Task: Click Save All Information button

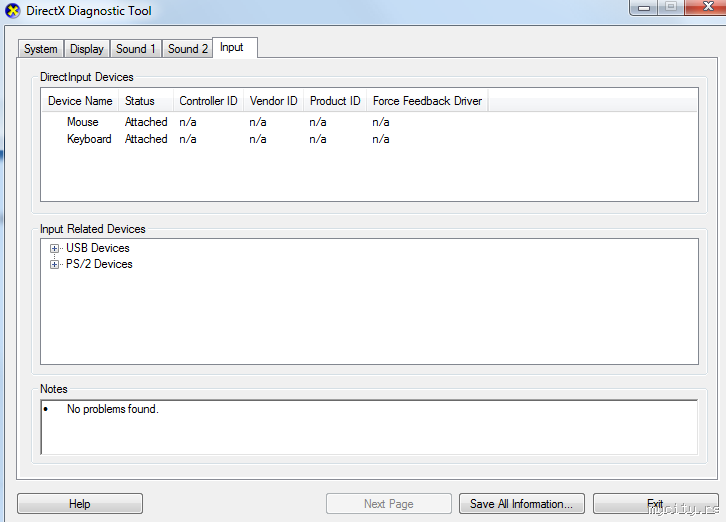Action: point(522,503)
